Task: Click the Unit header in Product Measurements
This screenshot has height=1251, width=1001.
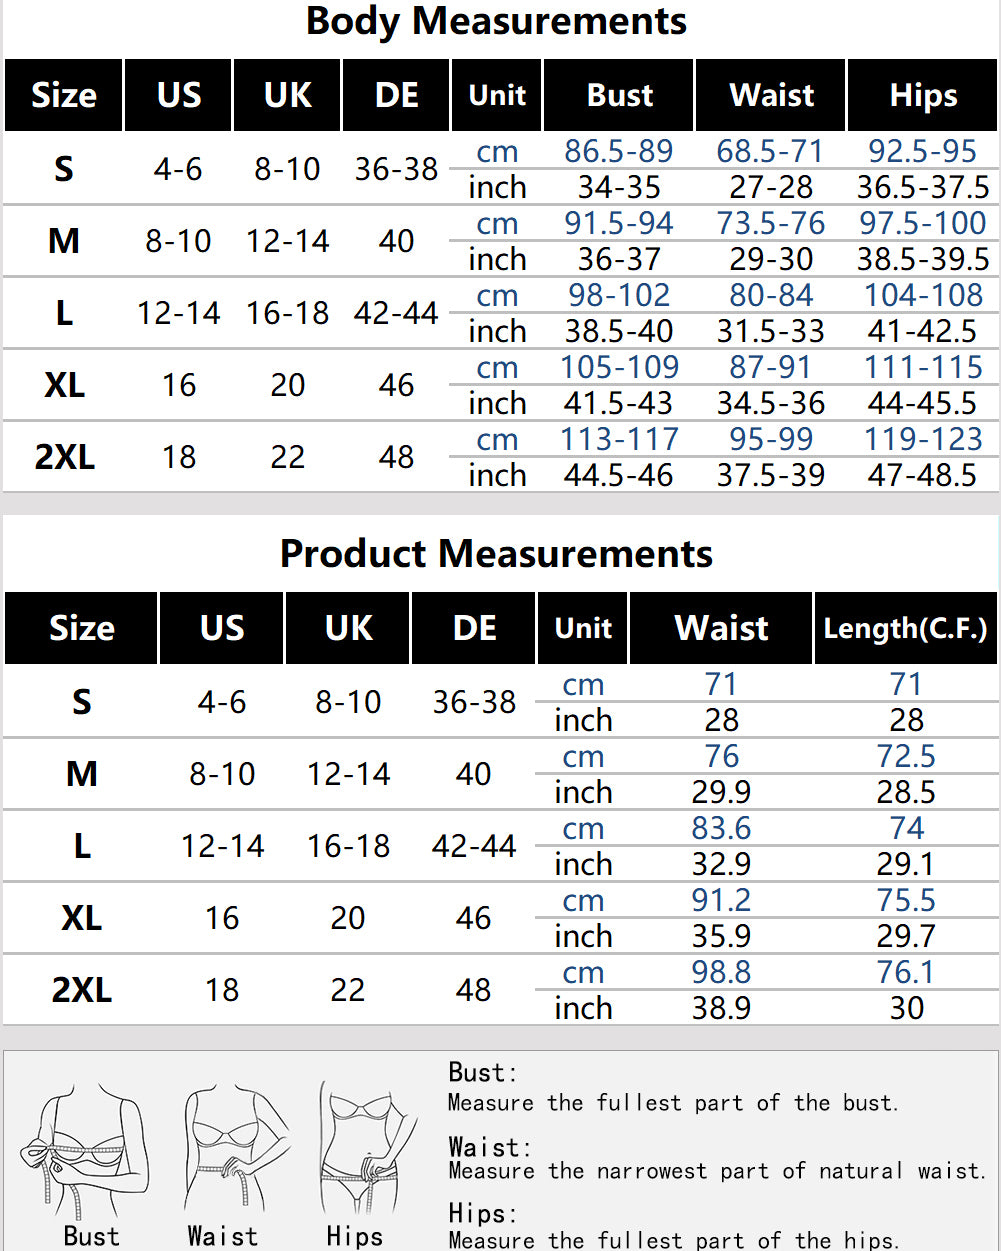Action: tap(583, 628)
